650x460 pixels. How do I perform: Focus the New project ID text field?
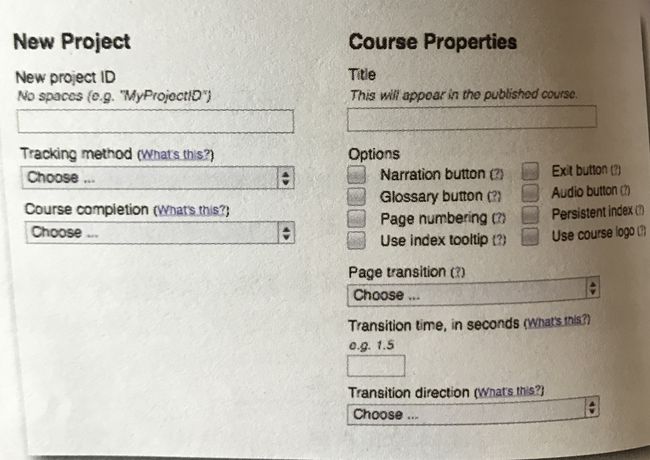coord(155,121)
